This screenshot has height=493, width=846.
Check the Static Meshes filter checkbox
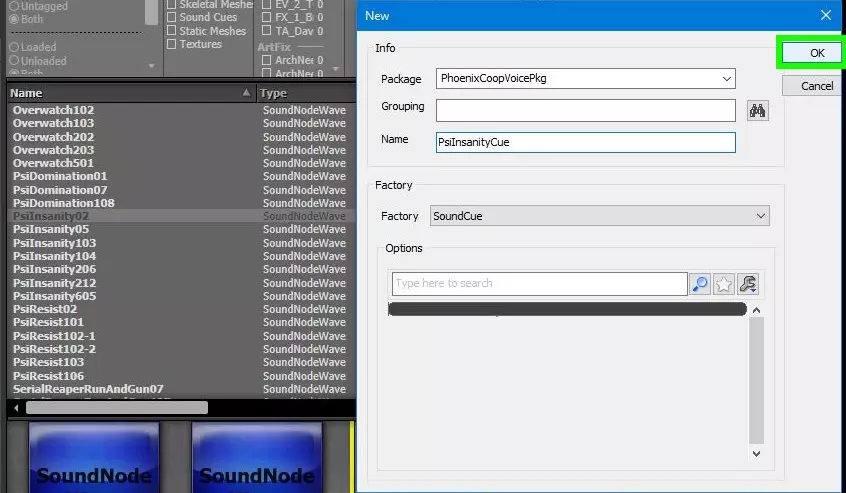tap(172, 31)
